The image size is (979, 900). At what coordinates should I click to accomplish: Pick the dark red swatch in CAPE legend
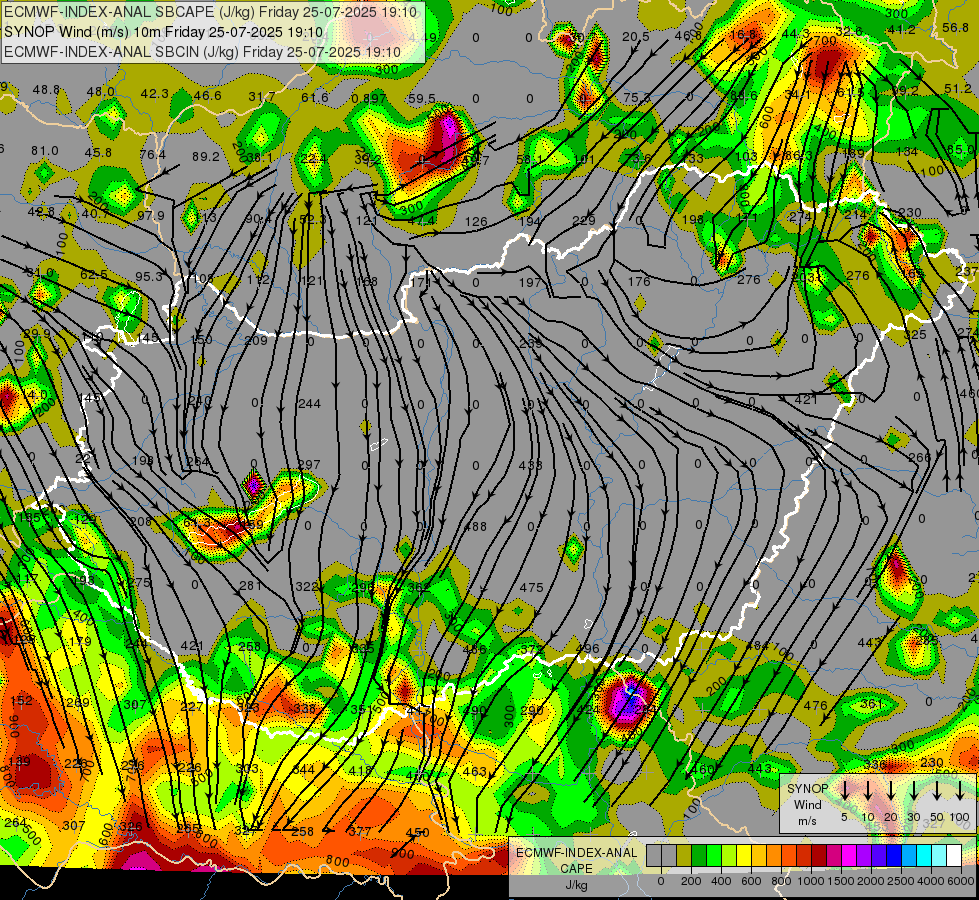point(819,855)
